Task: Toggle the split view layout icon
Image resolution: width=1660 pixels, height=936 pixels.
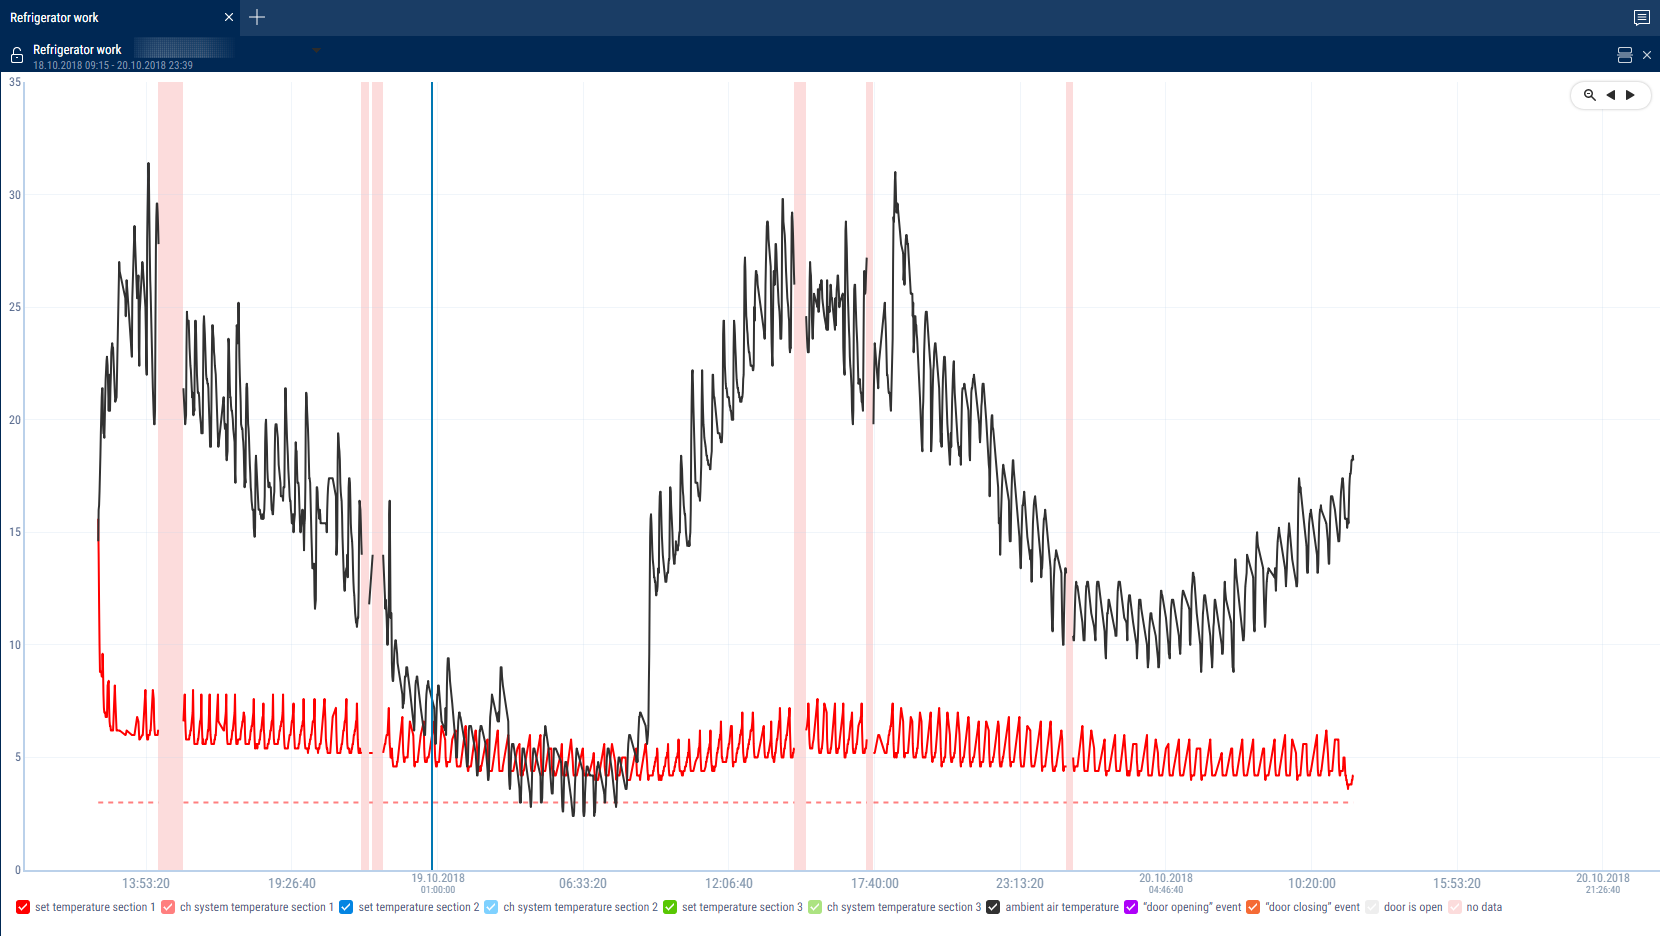Action: pyautogui.click(x=1625, y=55)
